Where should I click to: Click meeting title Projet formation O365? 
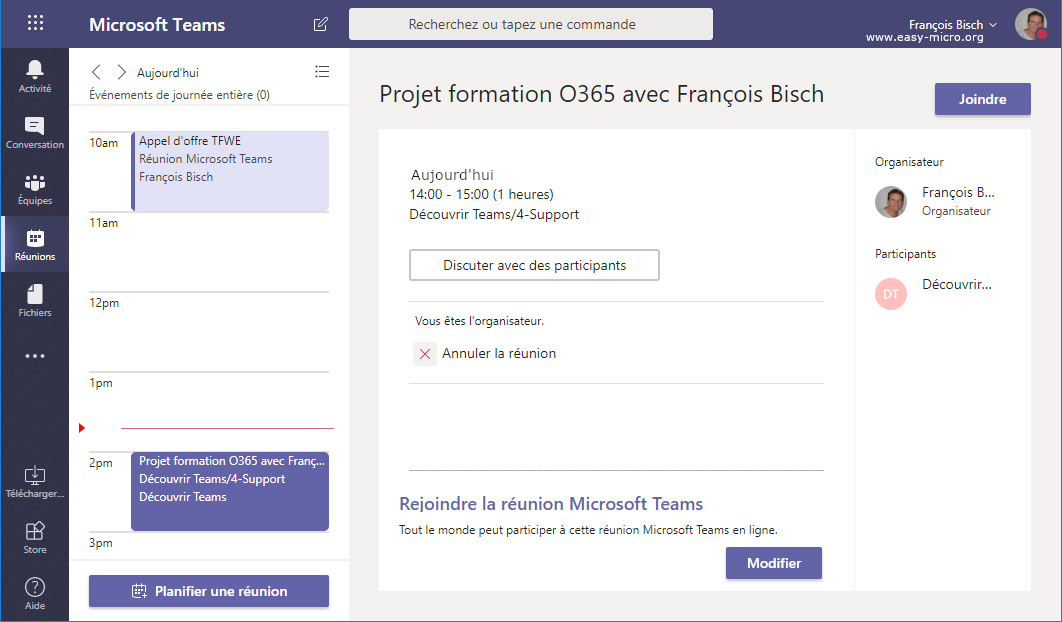click(x=601, y=94)
